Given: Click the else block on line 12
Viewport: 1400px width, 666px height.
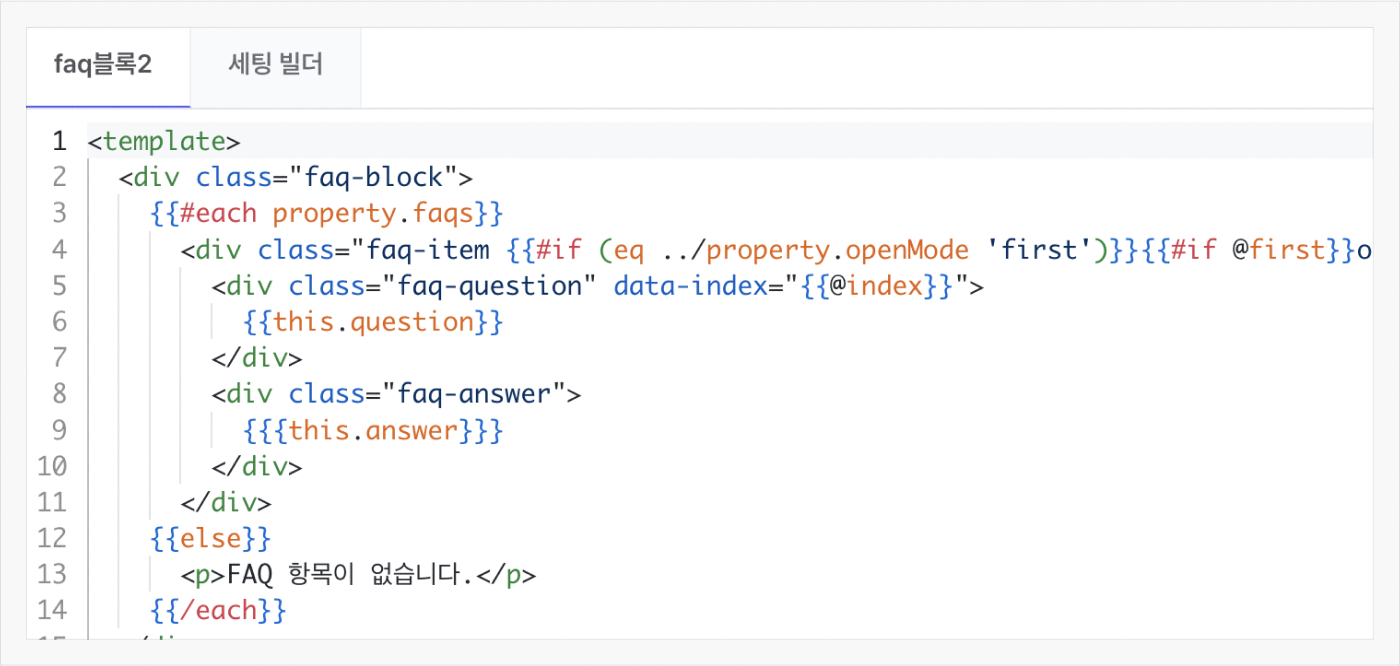Looking at the screenshot, I should (211, 537).
